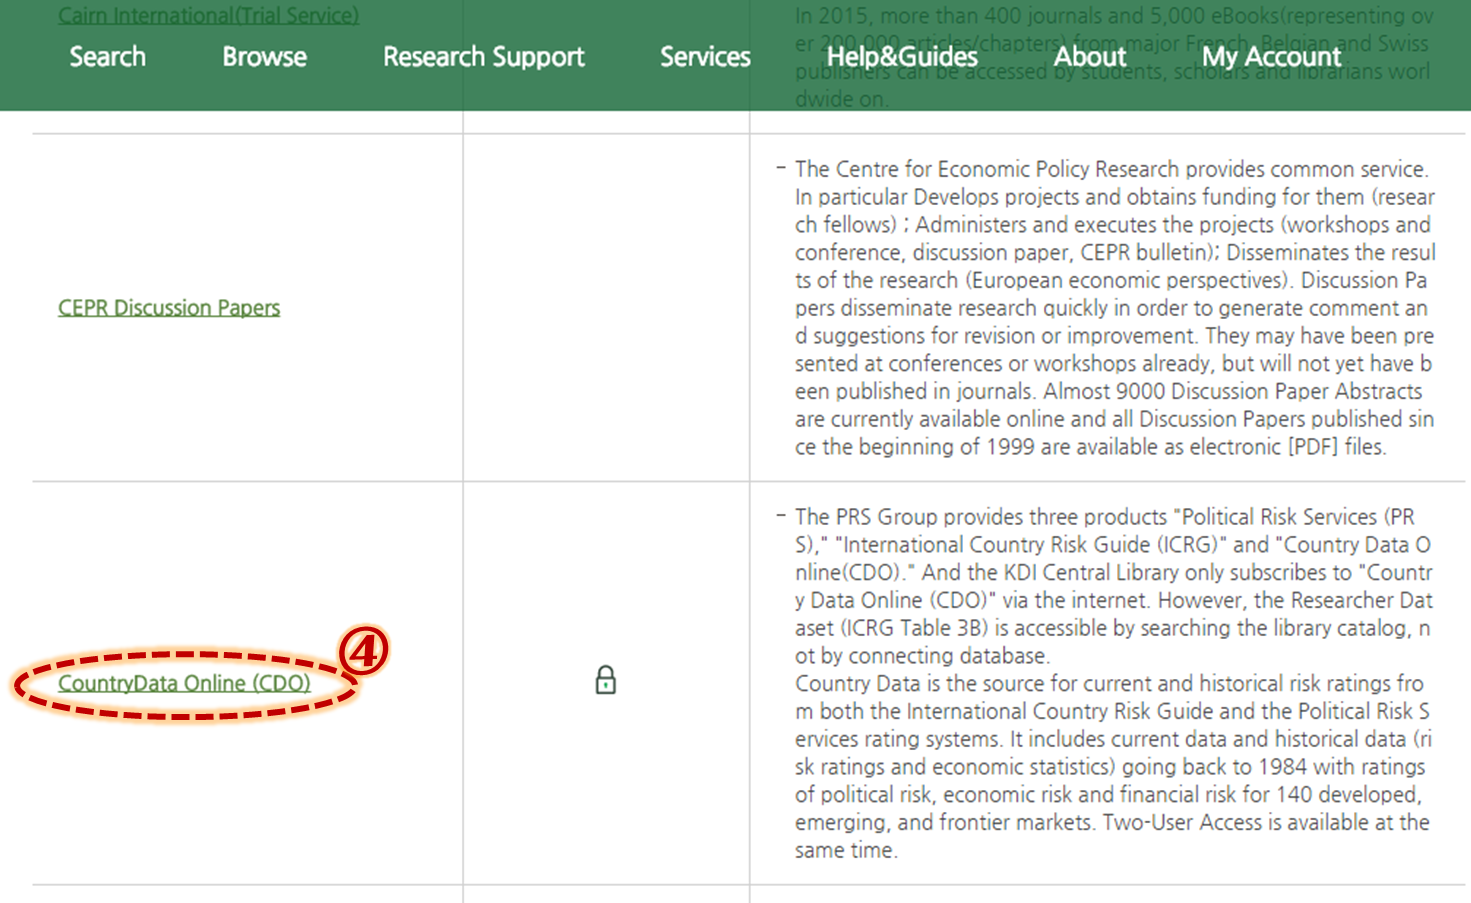Open the Help&Guides menu
The image size is (1471, 903).
click(x=902, y=57)
